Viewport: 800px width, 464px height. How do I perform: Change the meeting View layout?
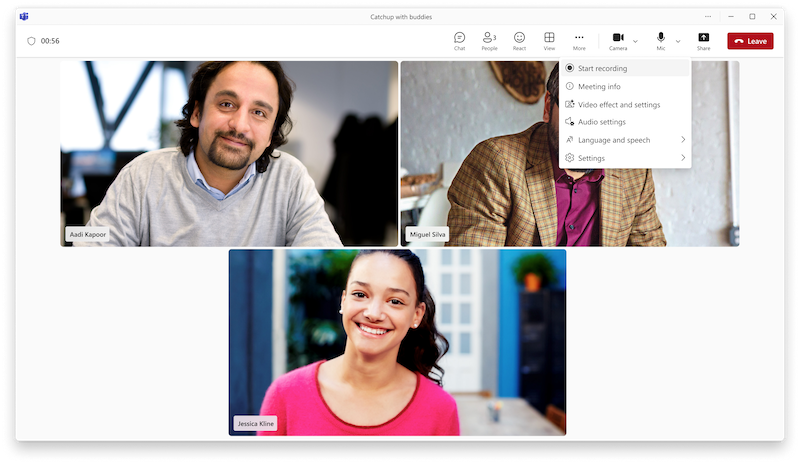[549, 40]
